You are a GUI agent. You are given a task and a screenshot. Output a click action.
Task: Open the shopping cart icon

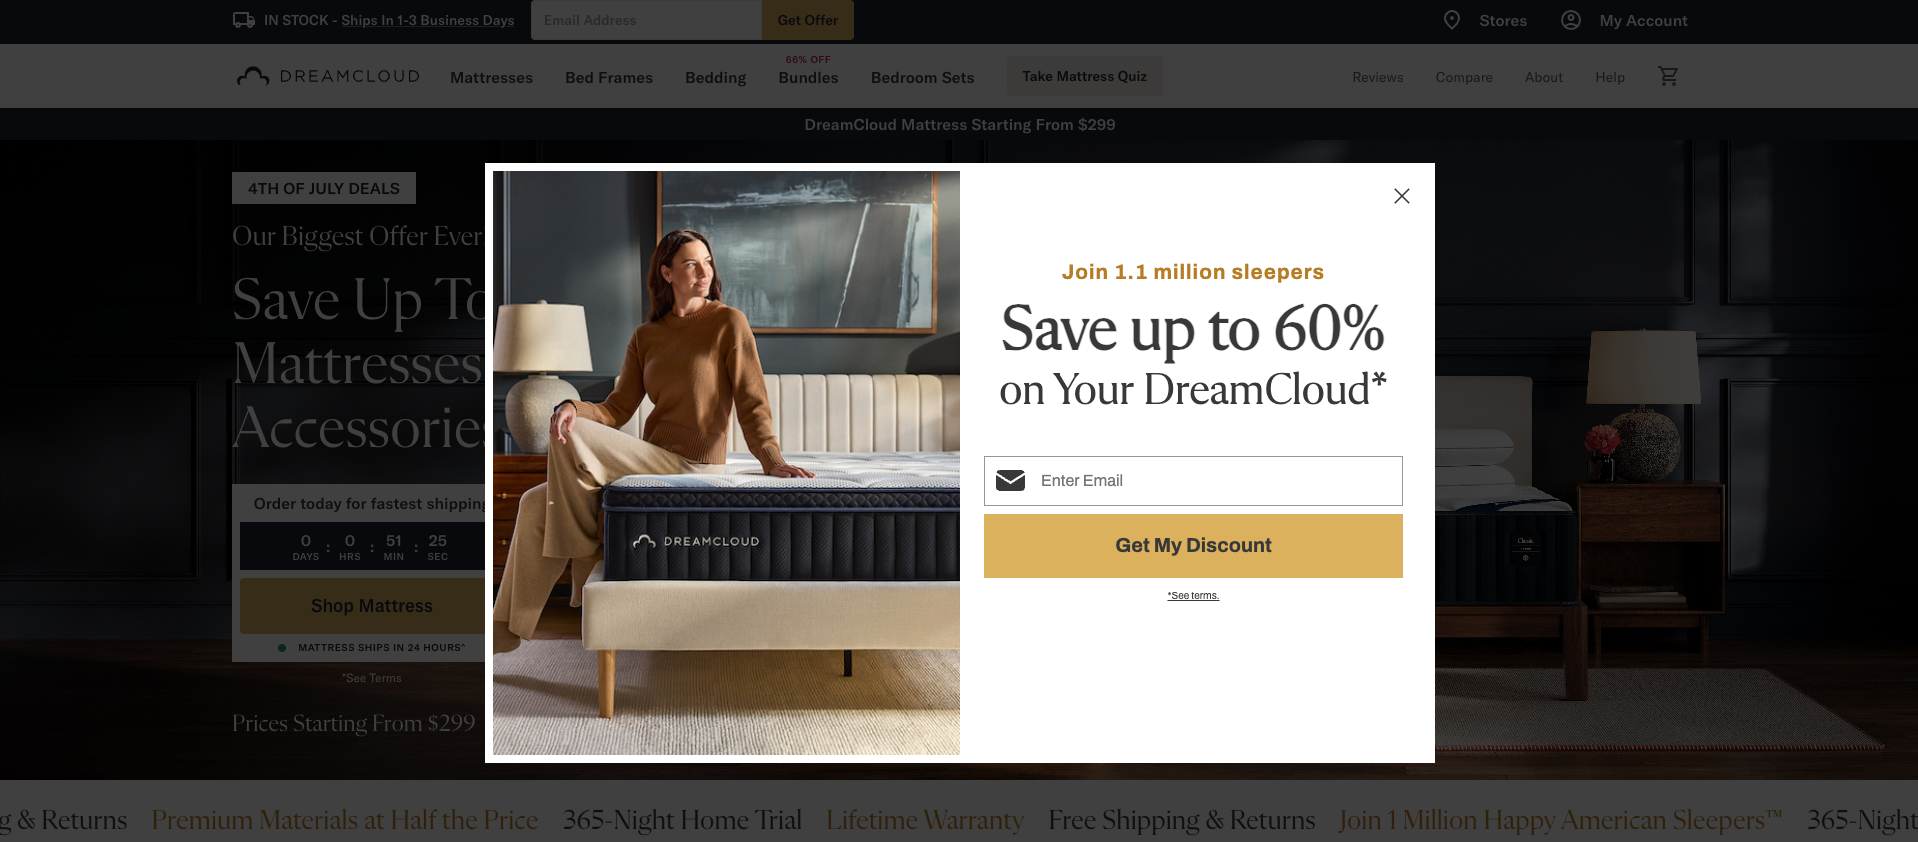pos(1668,76)
